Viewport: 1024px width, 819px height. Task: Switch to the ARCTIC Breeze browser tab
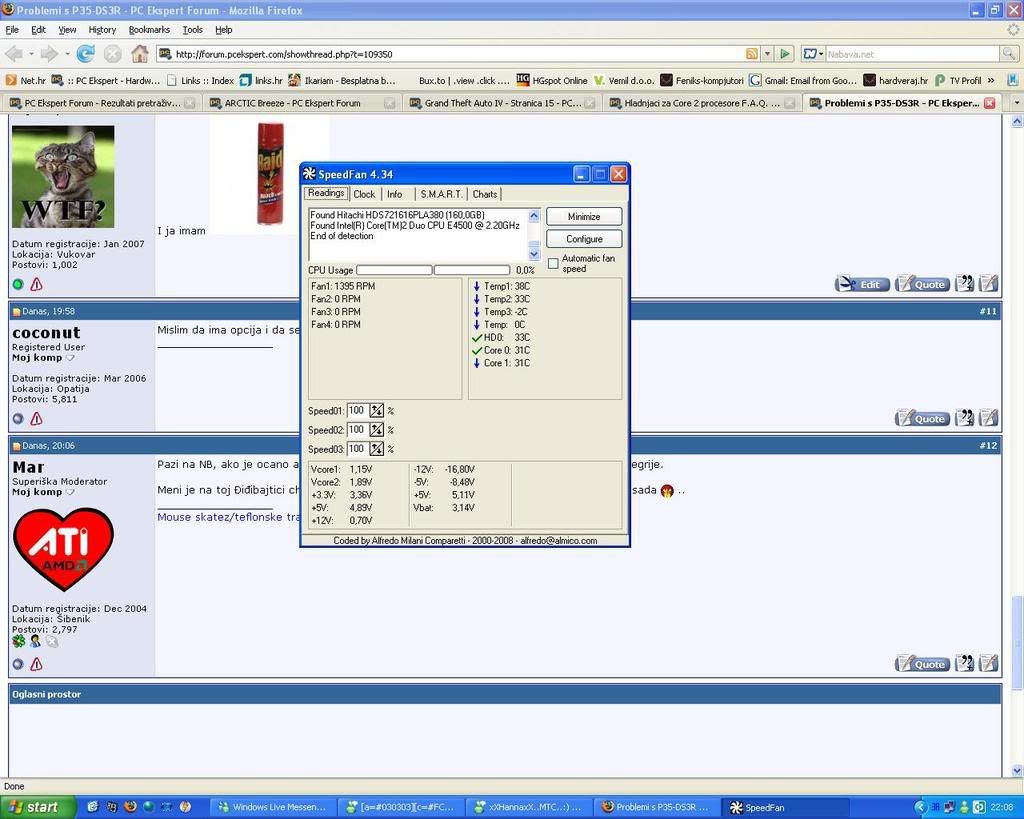pyautogui.click(x=301, y=103)
